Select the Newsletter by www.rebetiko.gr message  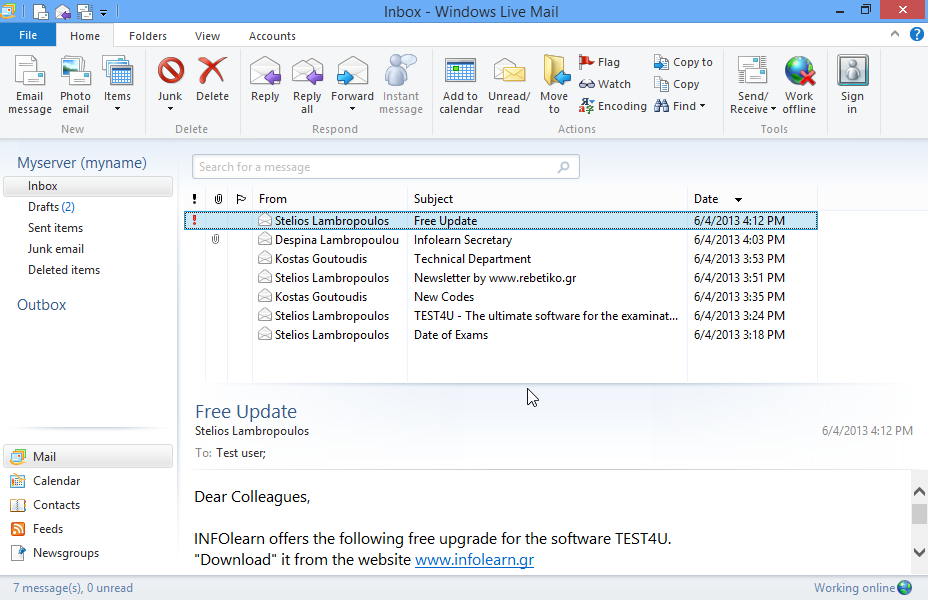(501, 278)
